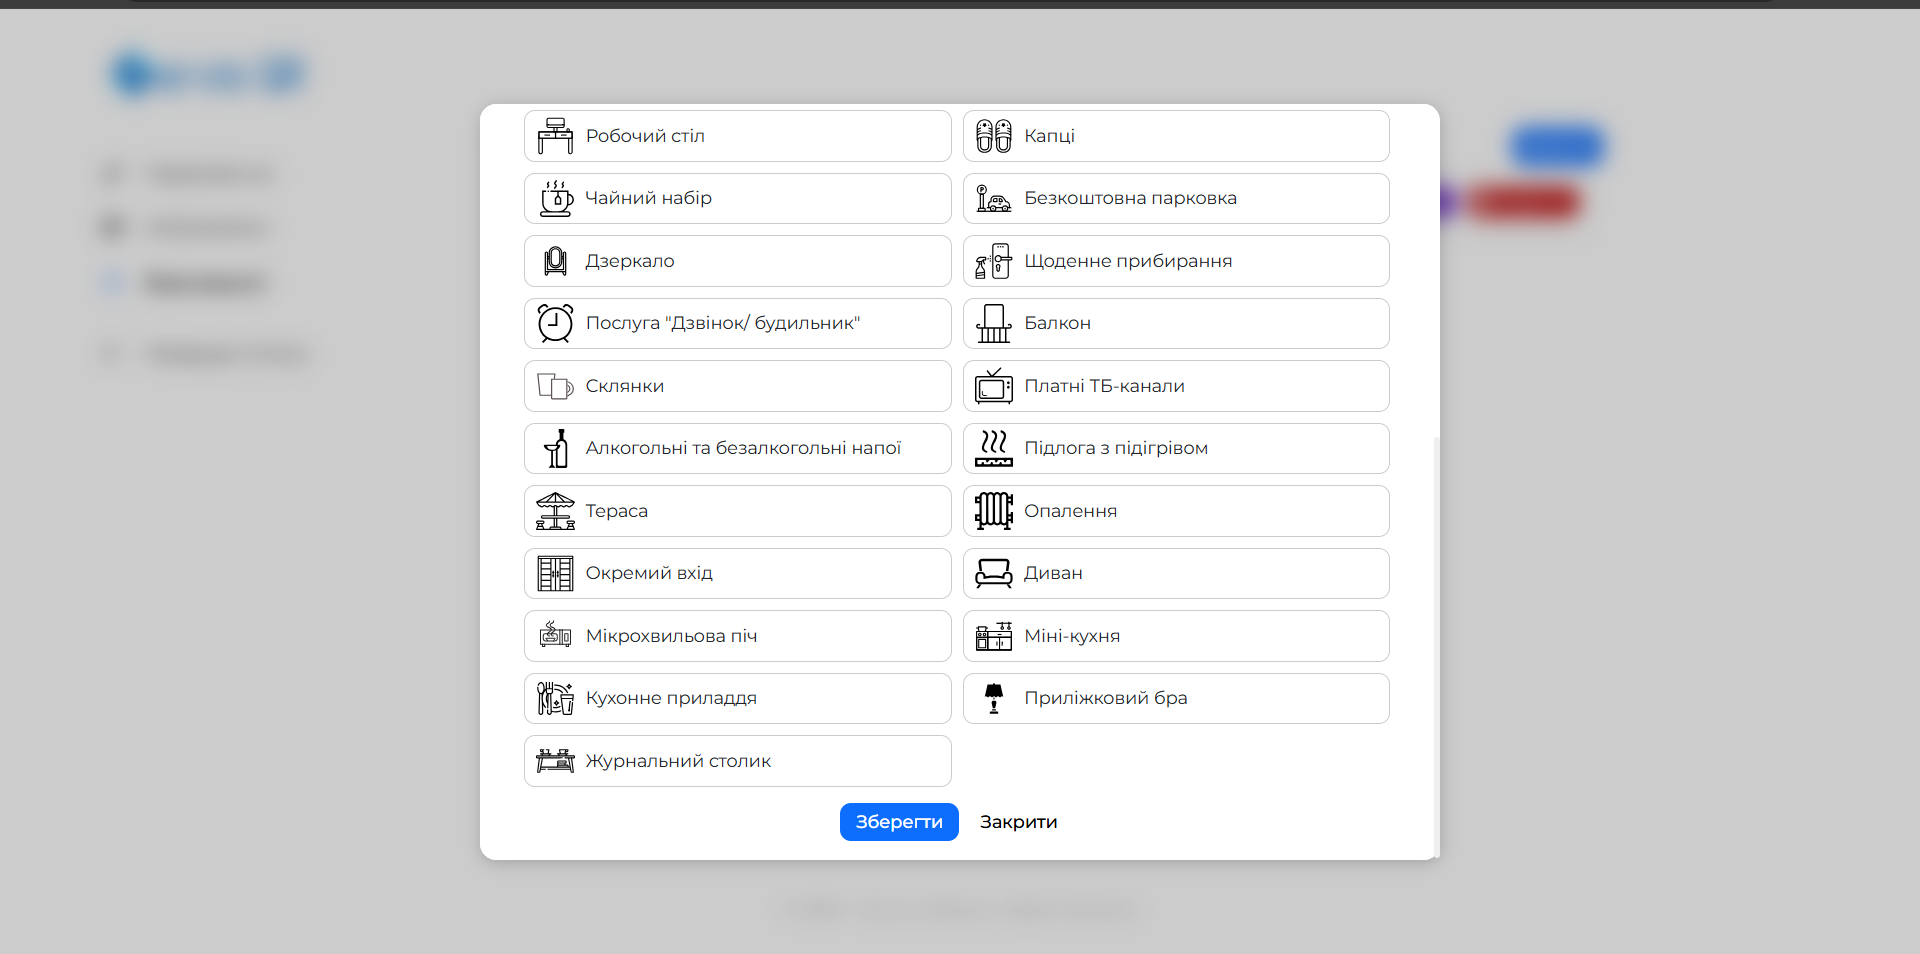This screenshot has height=954, width=1920.
Task: Click the Закрити link
Action: (1018, 822)
